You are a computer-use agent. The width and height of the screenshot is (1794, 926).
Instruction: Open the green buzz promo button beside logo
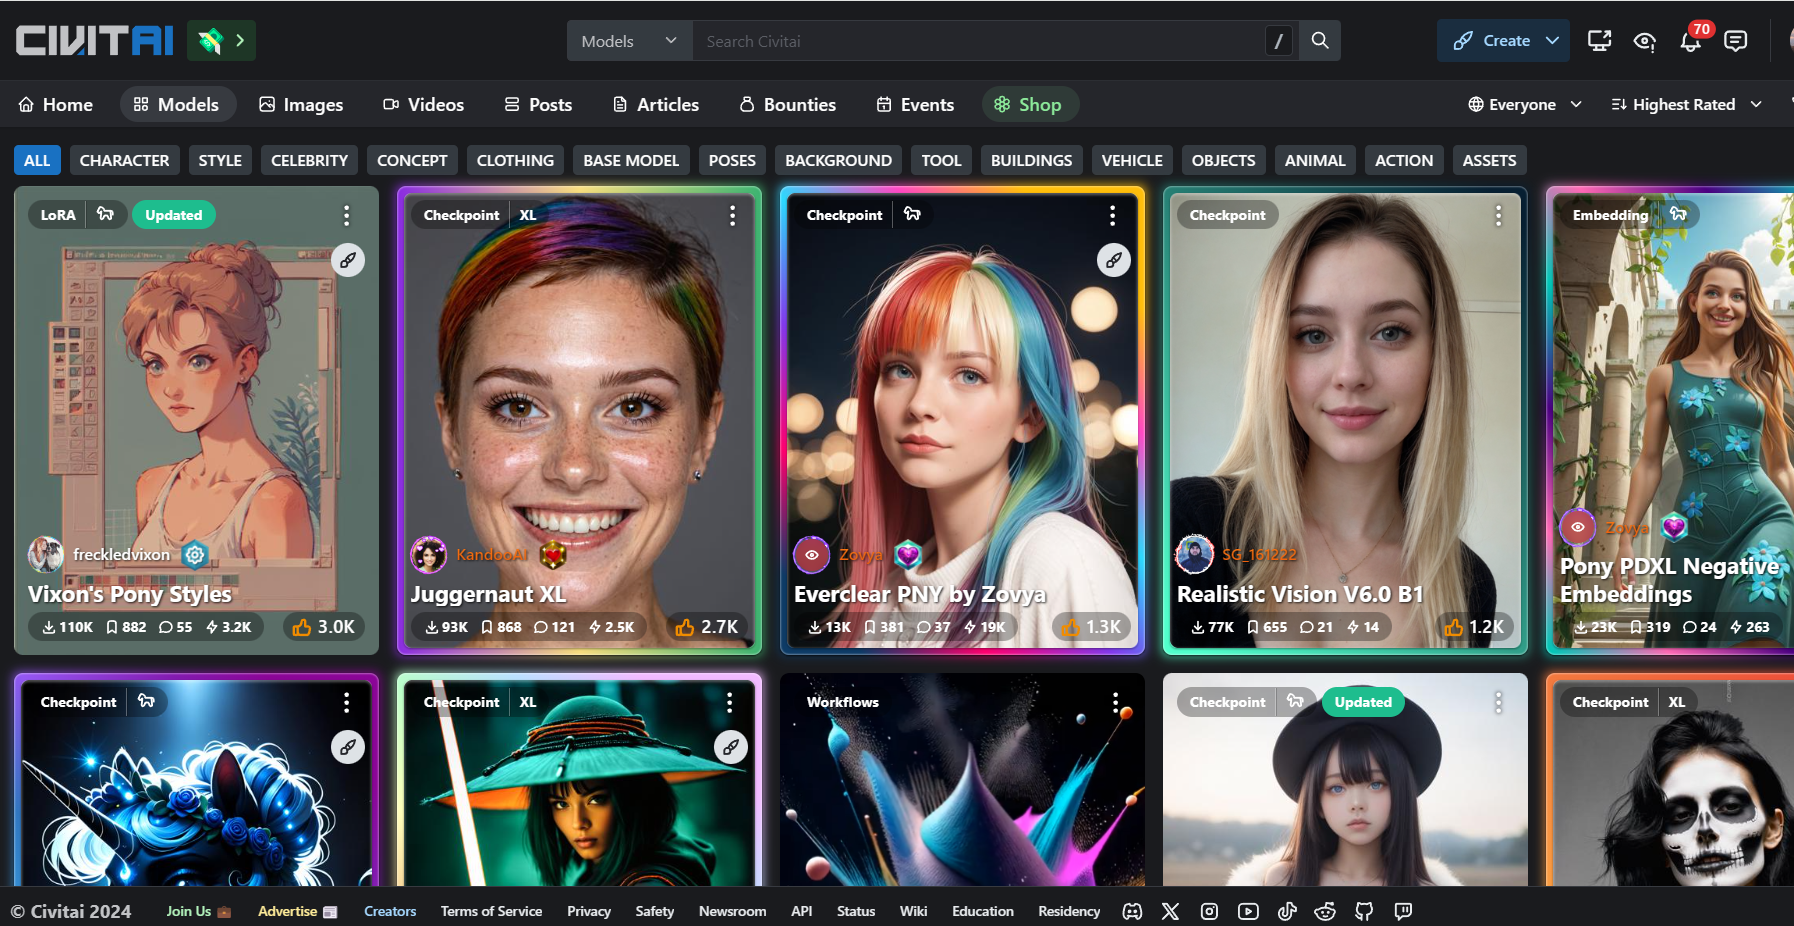(x=221, y=41)
